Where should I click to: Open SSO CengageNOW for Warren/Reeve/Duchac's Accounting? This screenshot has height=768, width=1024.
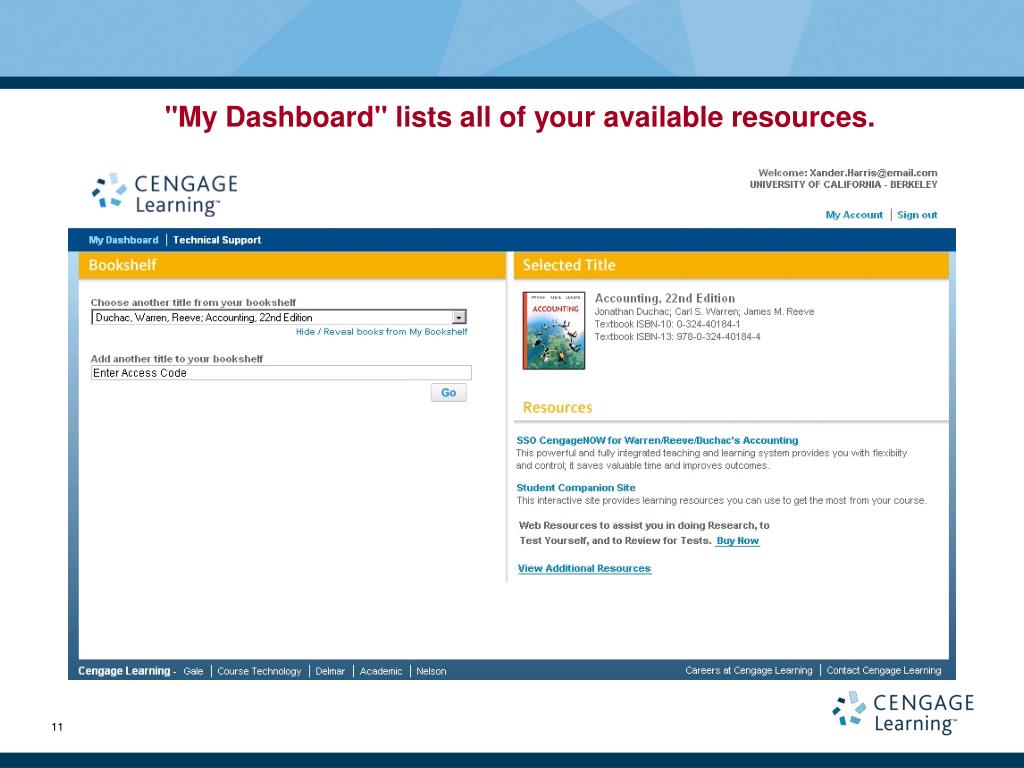[x=657, y=440]
